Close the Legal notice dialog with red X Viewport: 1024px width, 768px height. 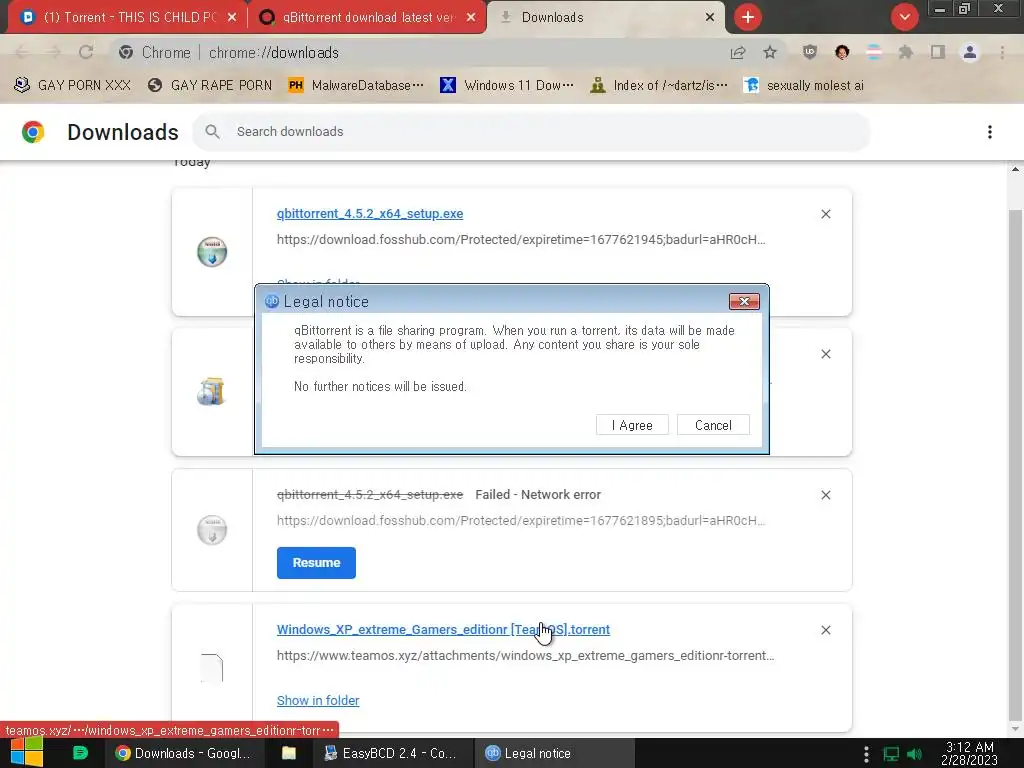[x=744, y=301]
